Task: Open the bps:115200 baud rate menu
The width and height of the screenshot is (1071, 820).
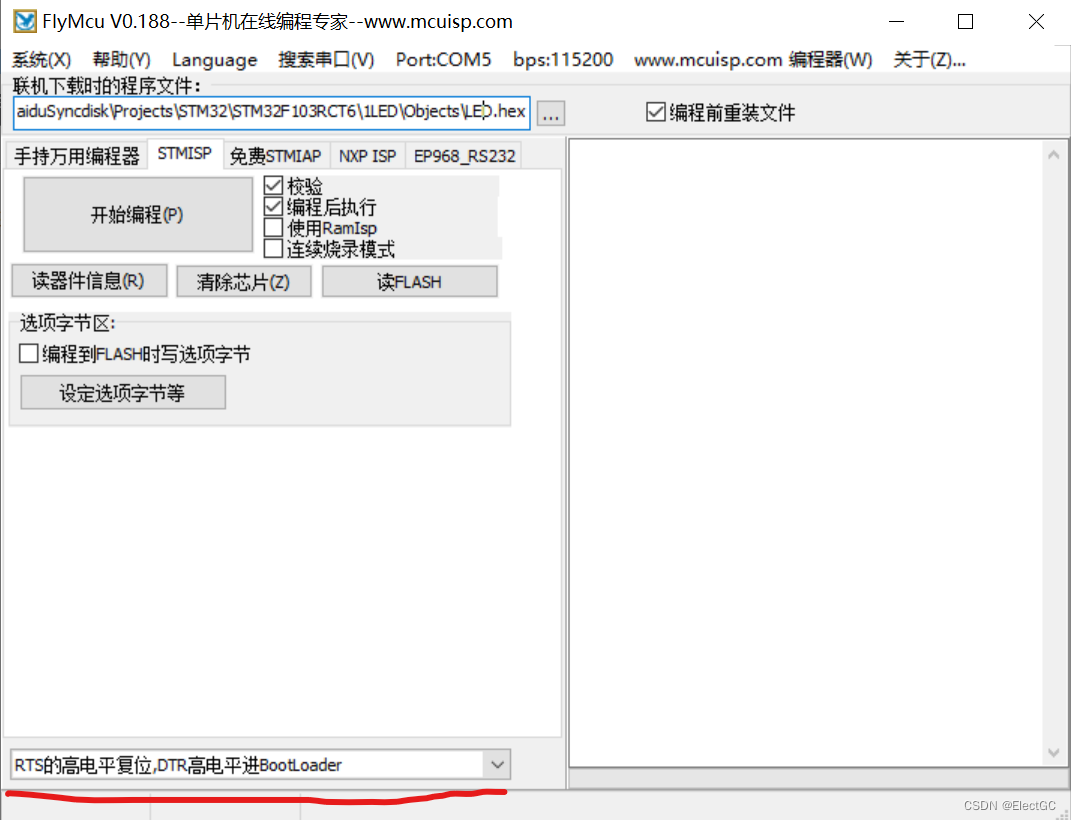Action: point(562,59)
